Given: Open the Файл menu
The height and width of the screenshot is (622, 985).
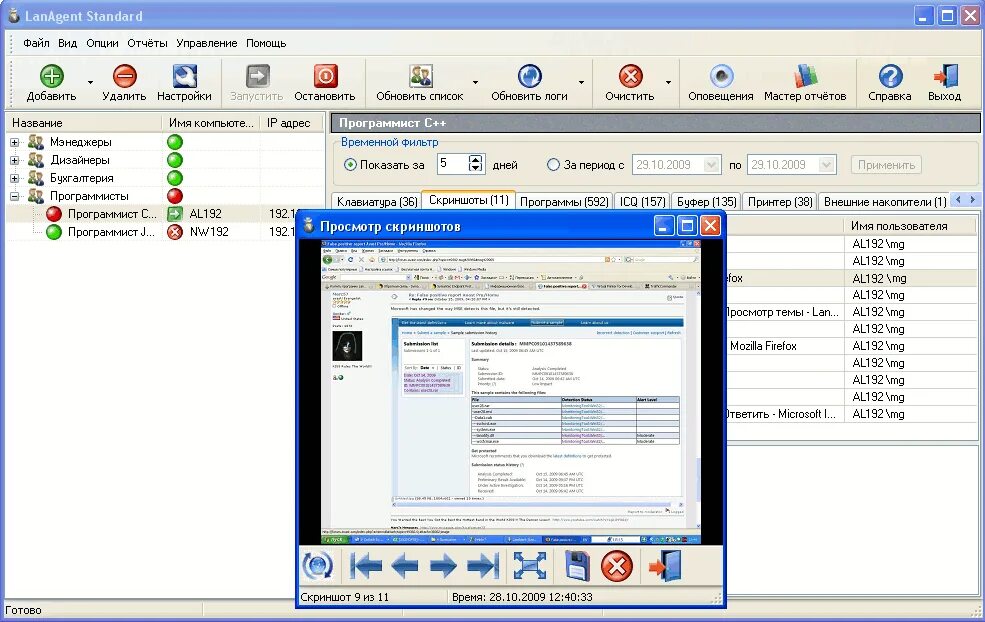Looking at the screenshot, I should [x=36, y=43].
